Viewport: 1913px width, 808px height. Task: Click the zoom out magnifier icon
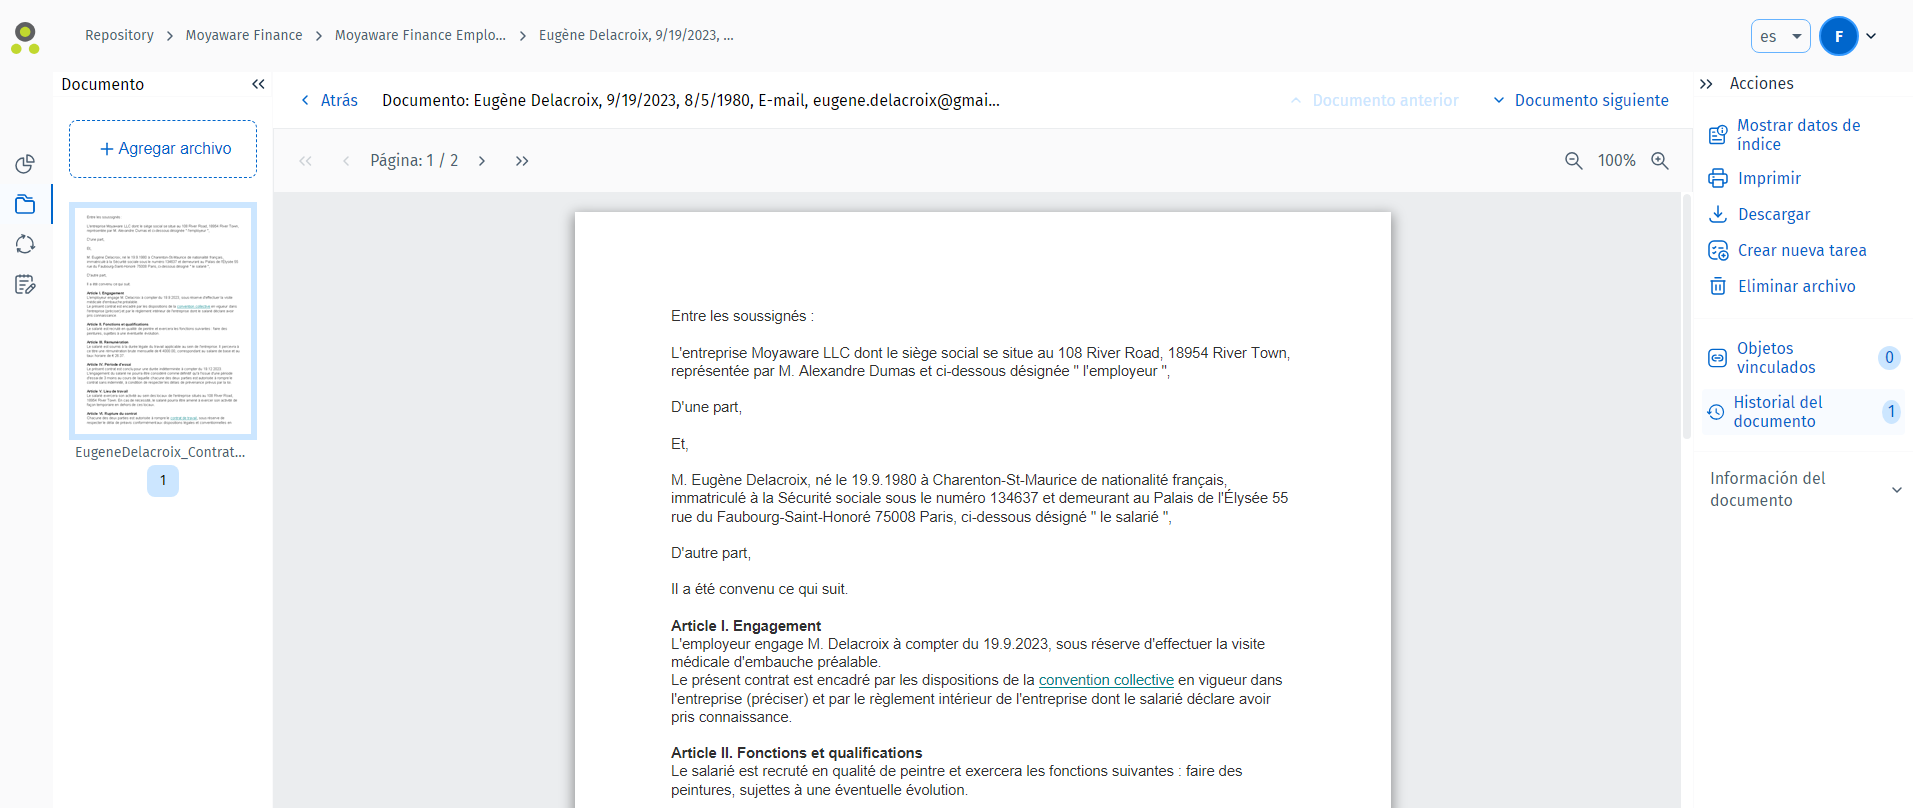(1573, 161)
